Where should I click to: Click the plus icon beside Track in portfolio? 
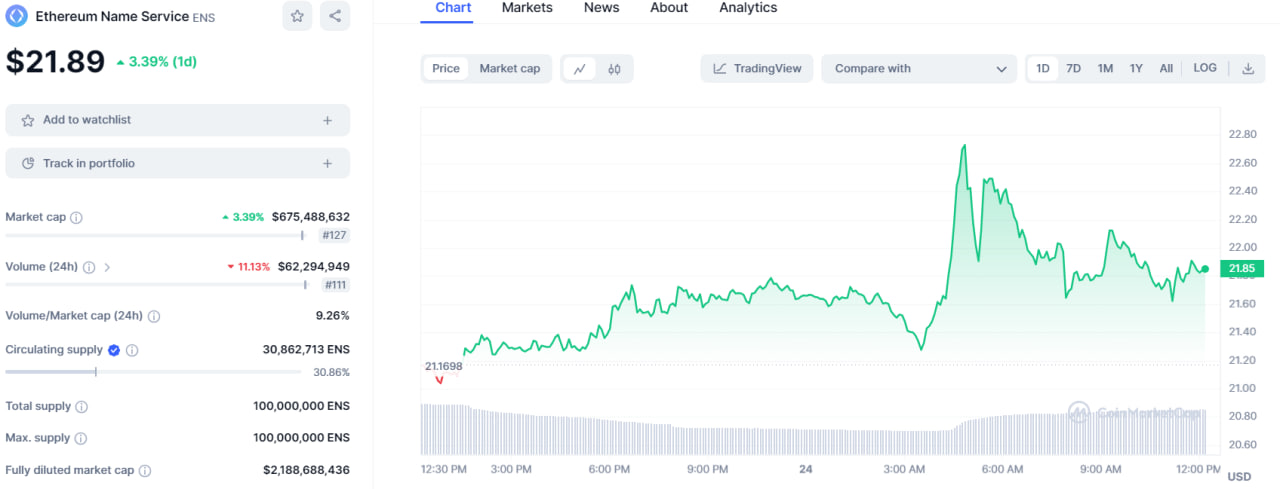(327, 163)
